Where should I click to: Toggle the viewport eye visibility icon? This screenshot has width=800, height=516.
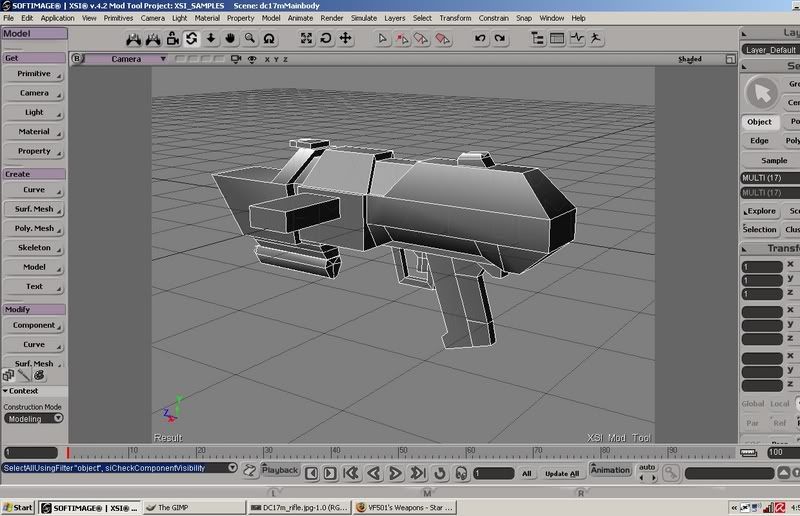pyautogui.click(x=252, y=59)
